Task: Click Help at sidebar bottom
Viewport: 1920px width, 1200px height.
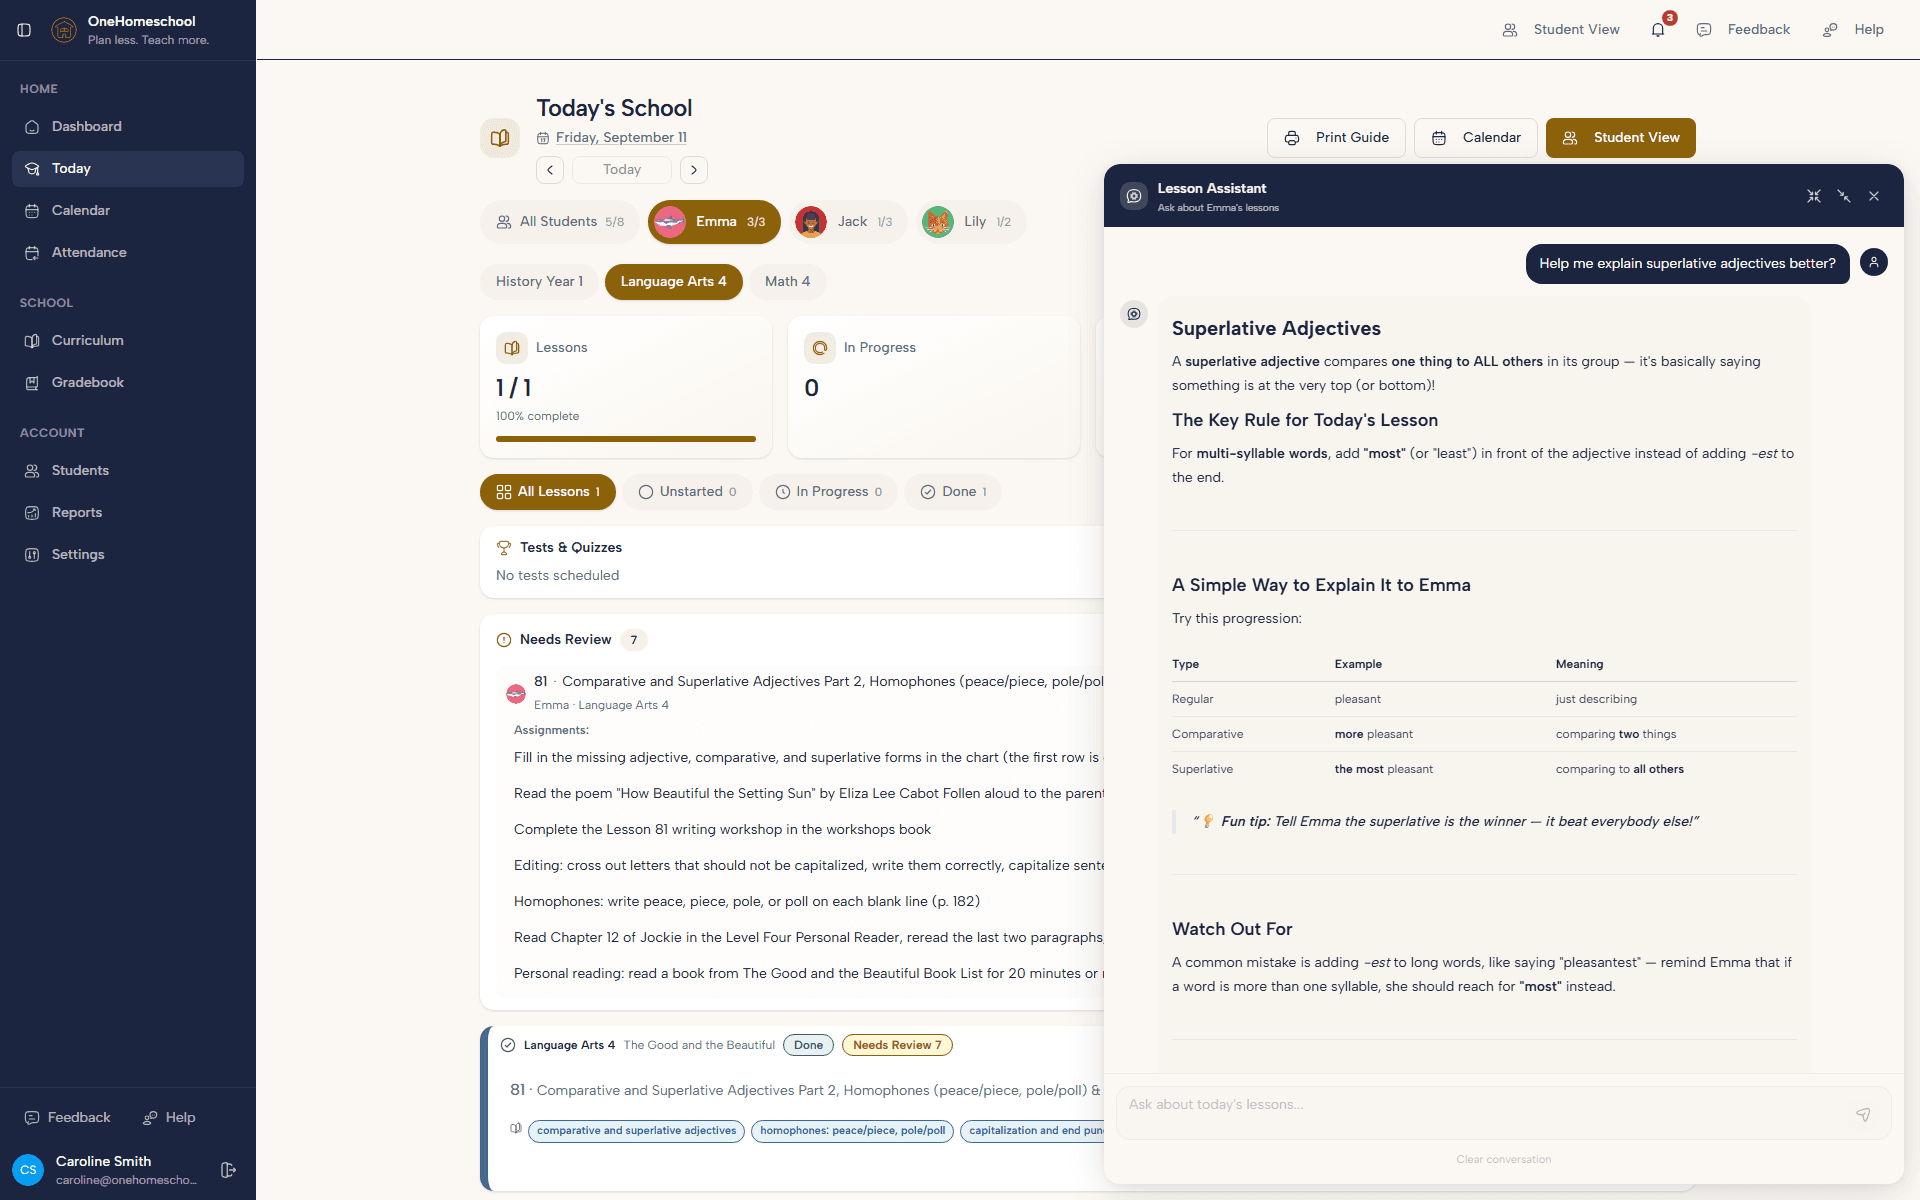Action: point(169,1118)
